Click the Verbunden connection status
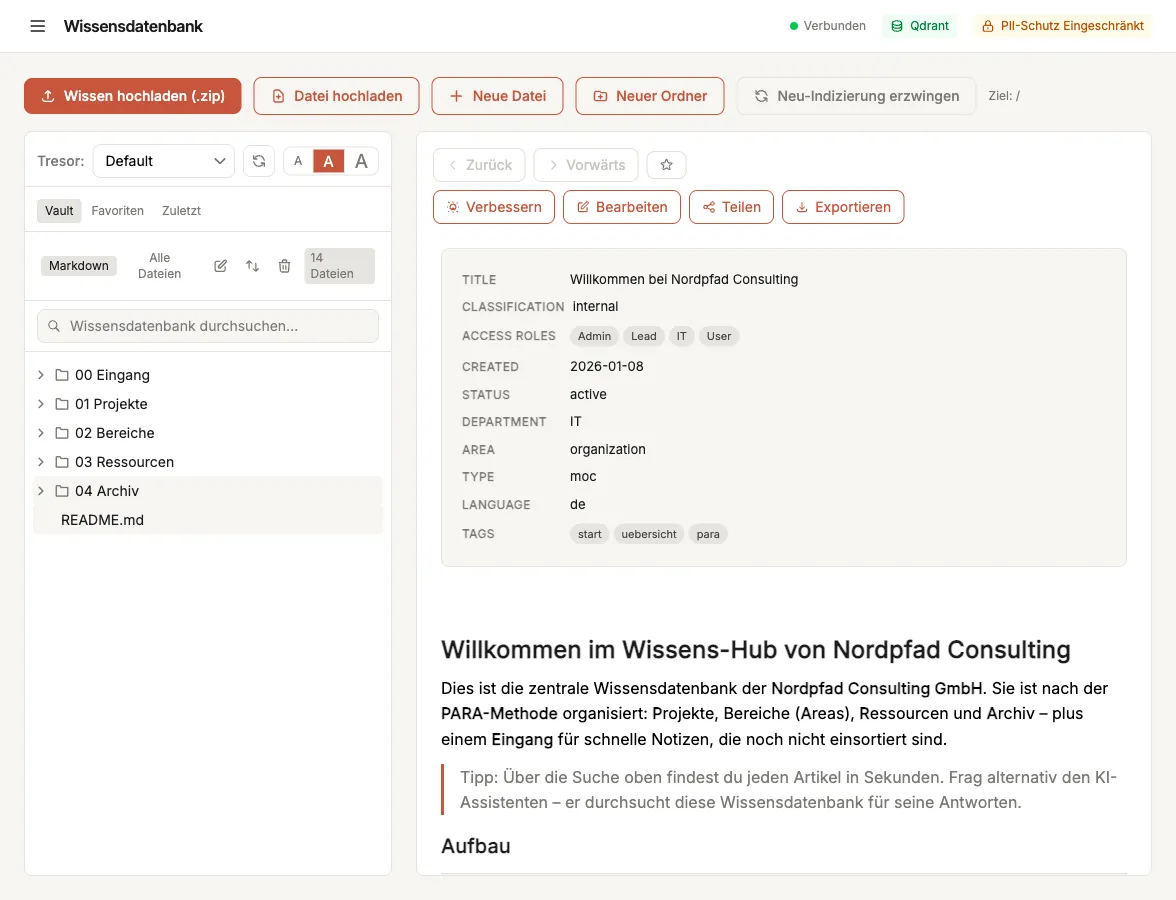Image resolution: width=1176 pixels, height=900 pixels. pyautogui.click(x=827, y=26)
